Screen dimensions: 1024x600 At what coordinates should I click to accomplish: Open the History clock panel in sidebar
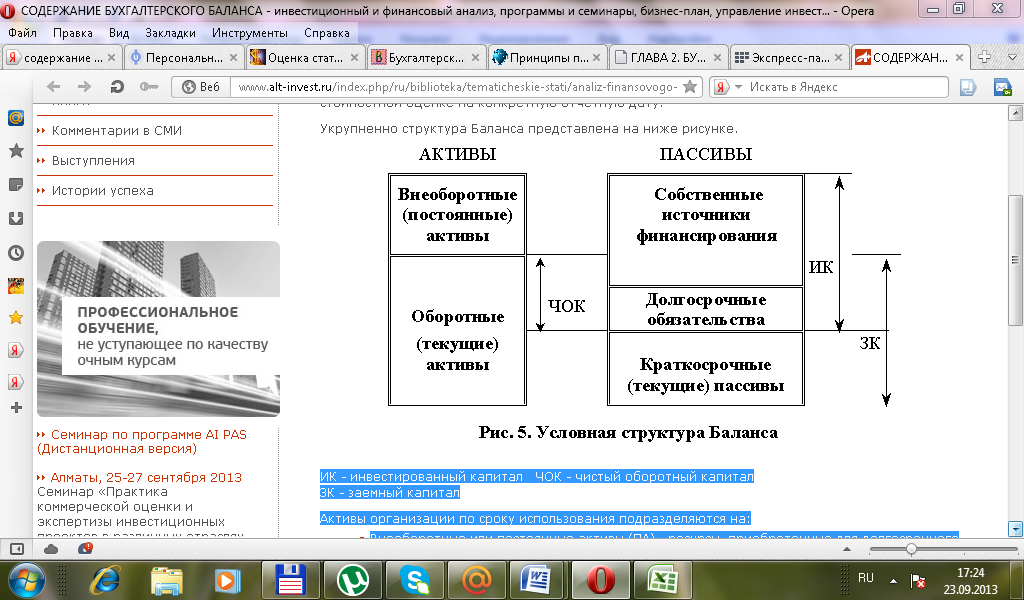[16, 253]
